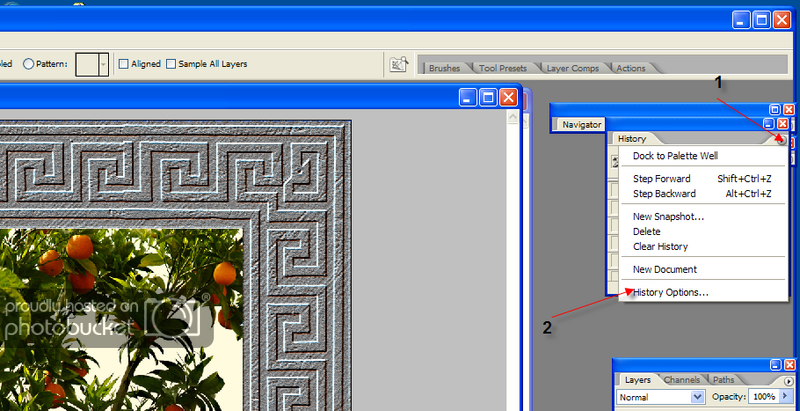The width and height of the screenshot is (800, 411).
Task: Minimize the History palette window
Action: tap(768, 124)
